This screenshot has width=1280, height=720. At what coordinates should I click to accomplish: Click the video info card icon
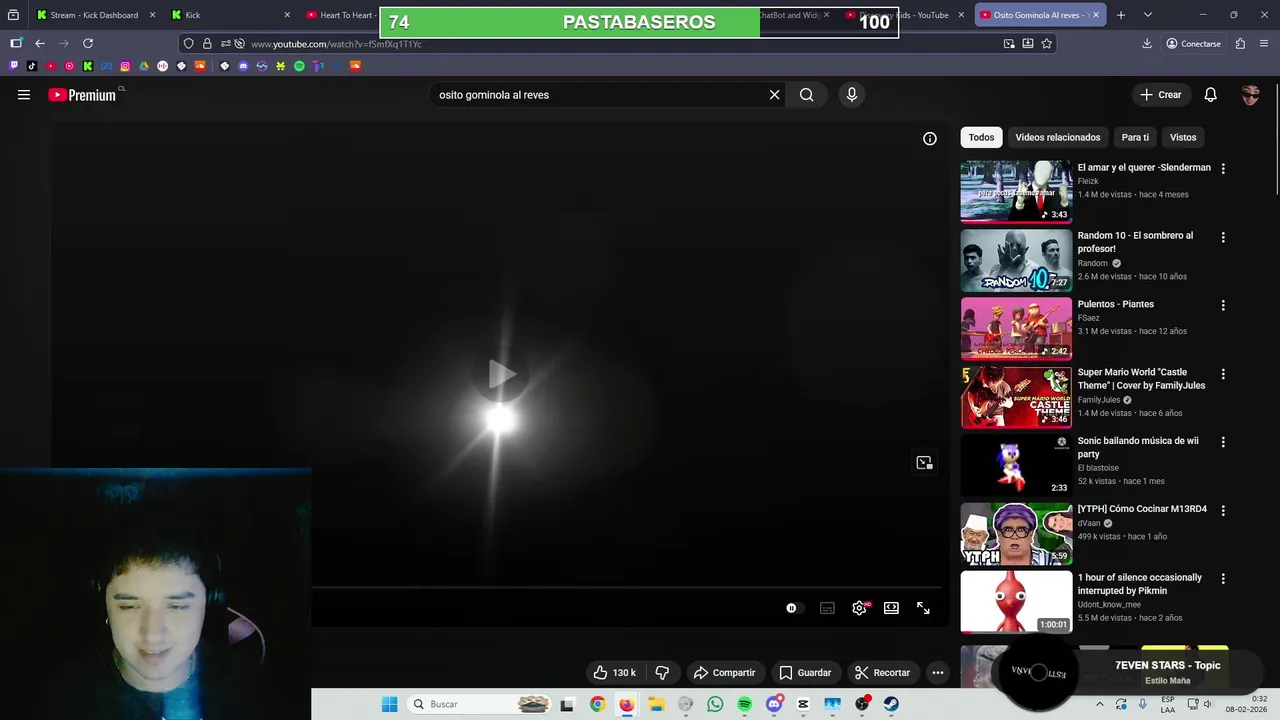[x=930, y=139]
